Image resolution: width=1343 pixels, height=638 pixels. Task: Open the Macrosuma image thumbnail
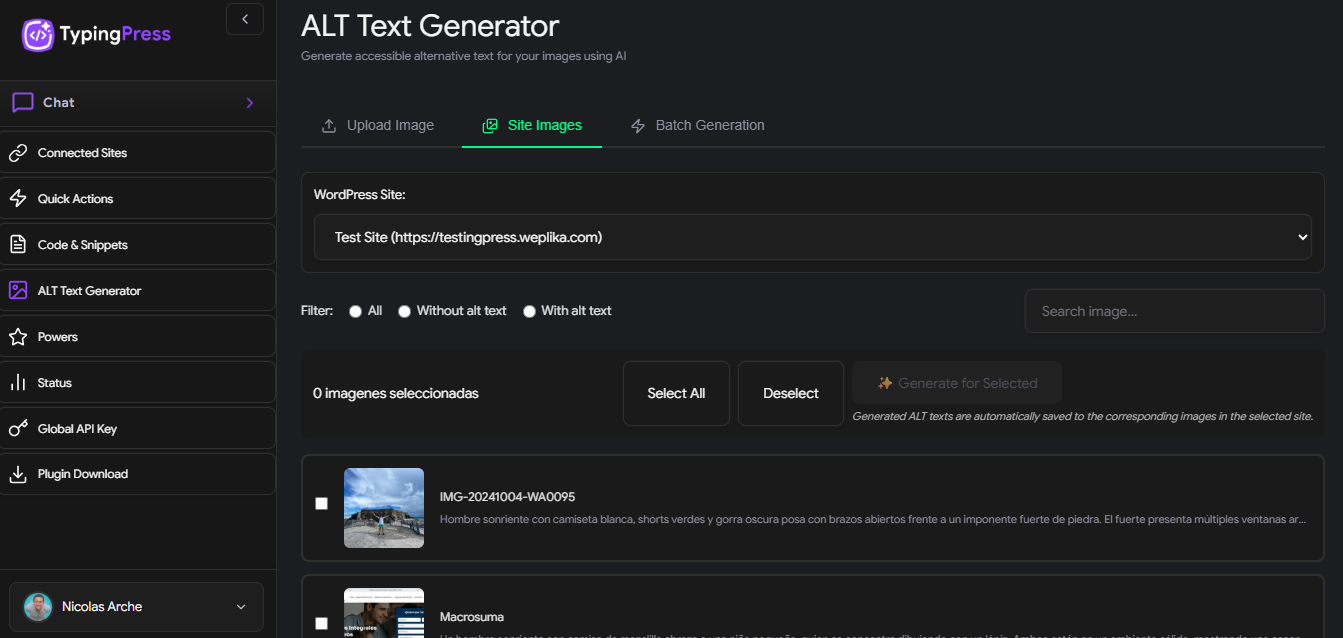384,613
